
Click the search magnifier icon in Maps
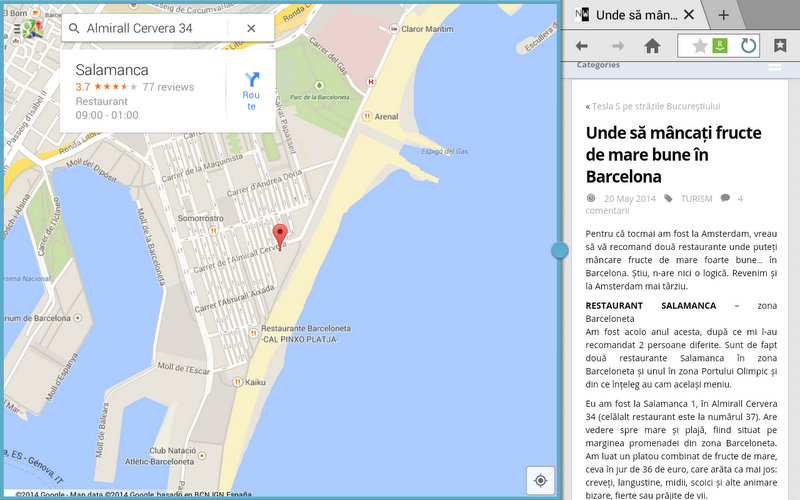[74, 29]
